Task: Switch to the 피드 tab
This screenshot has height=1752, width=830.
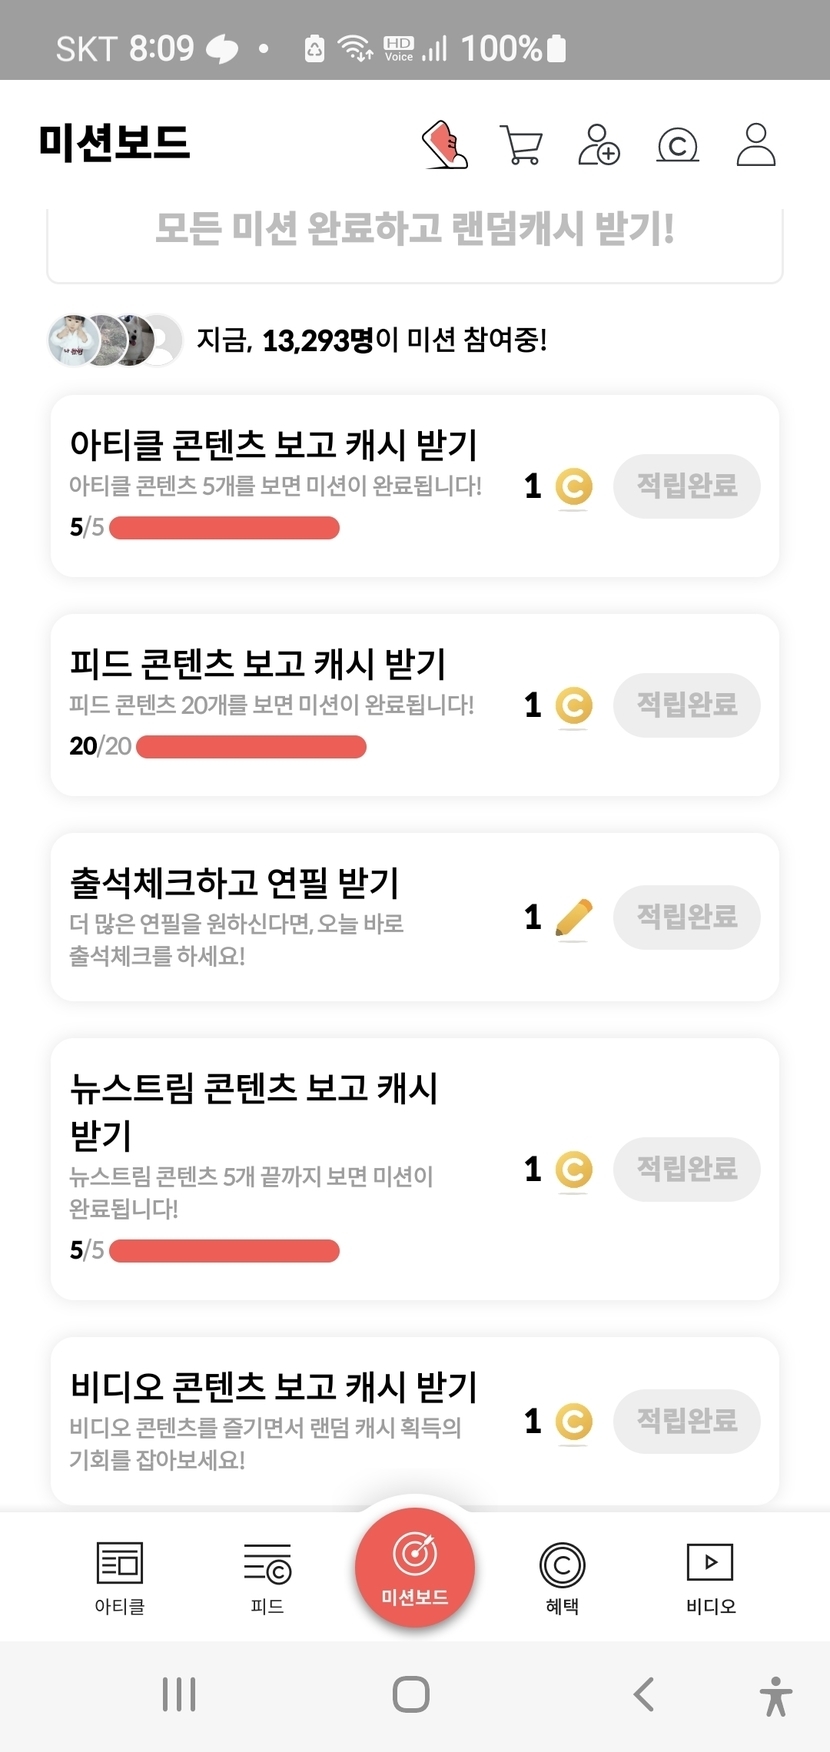Action: pos(267,1577)
